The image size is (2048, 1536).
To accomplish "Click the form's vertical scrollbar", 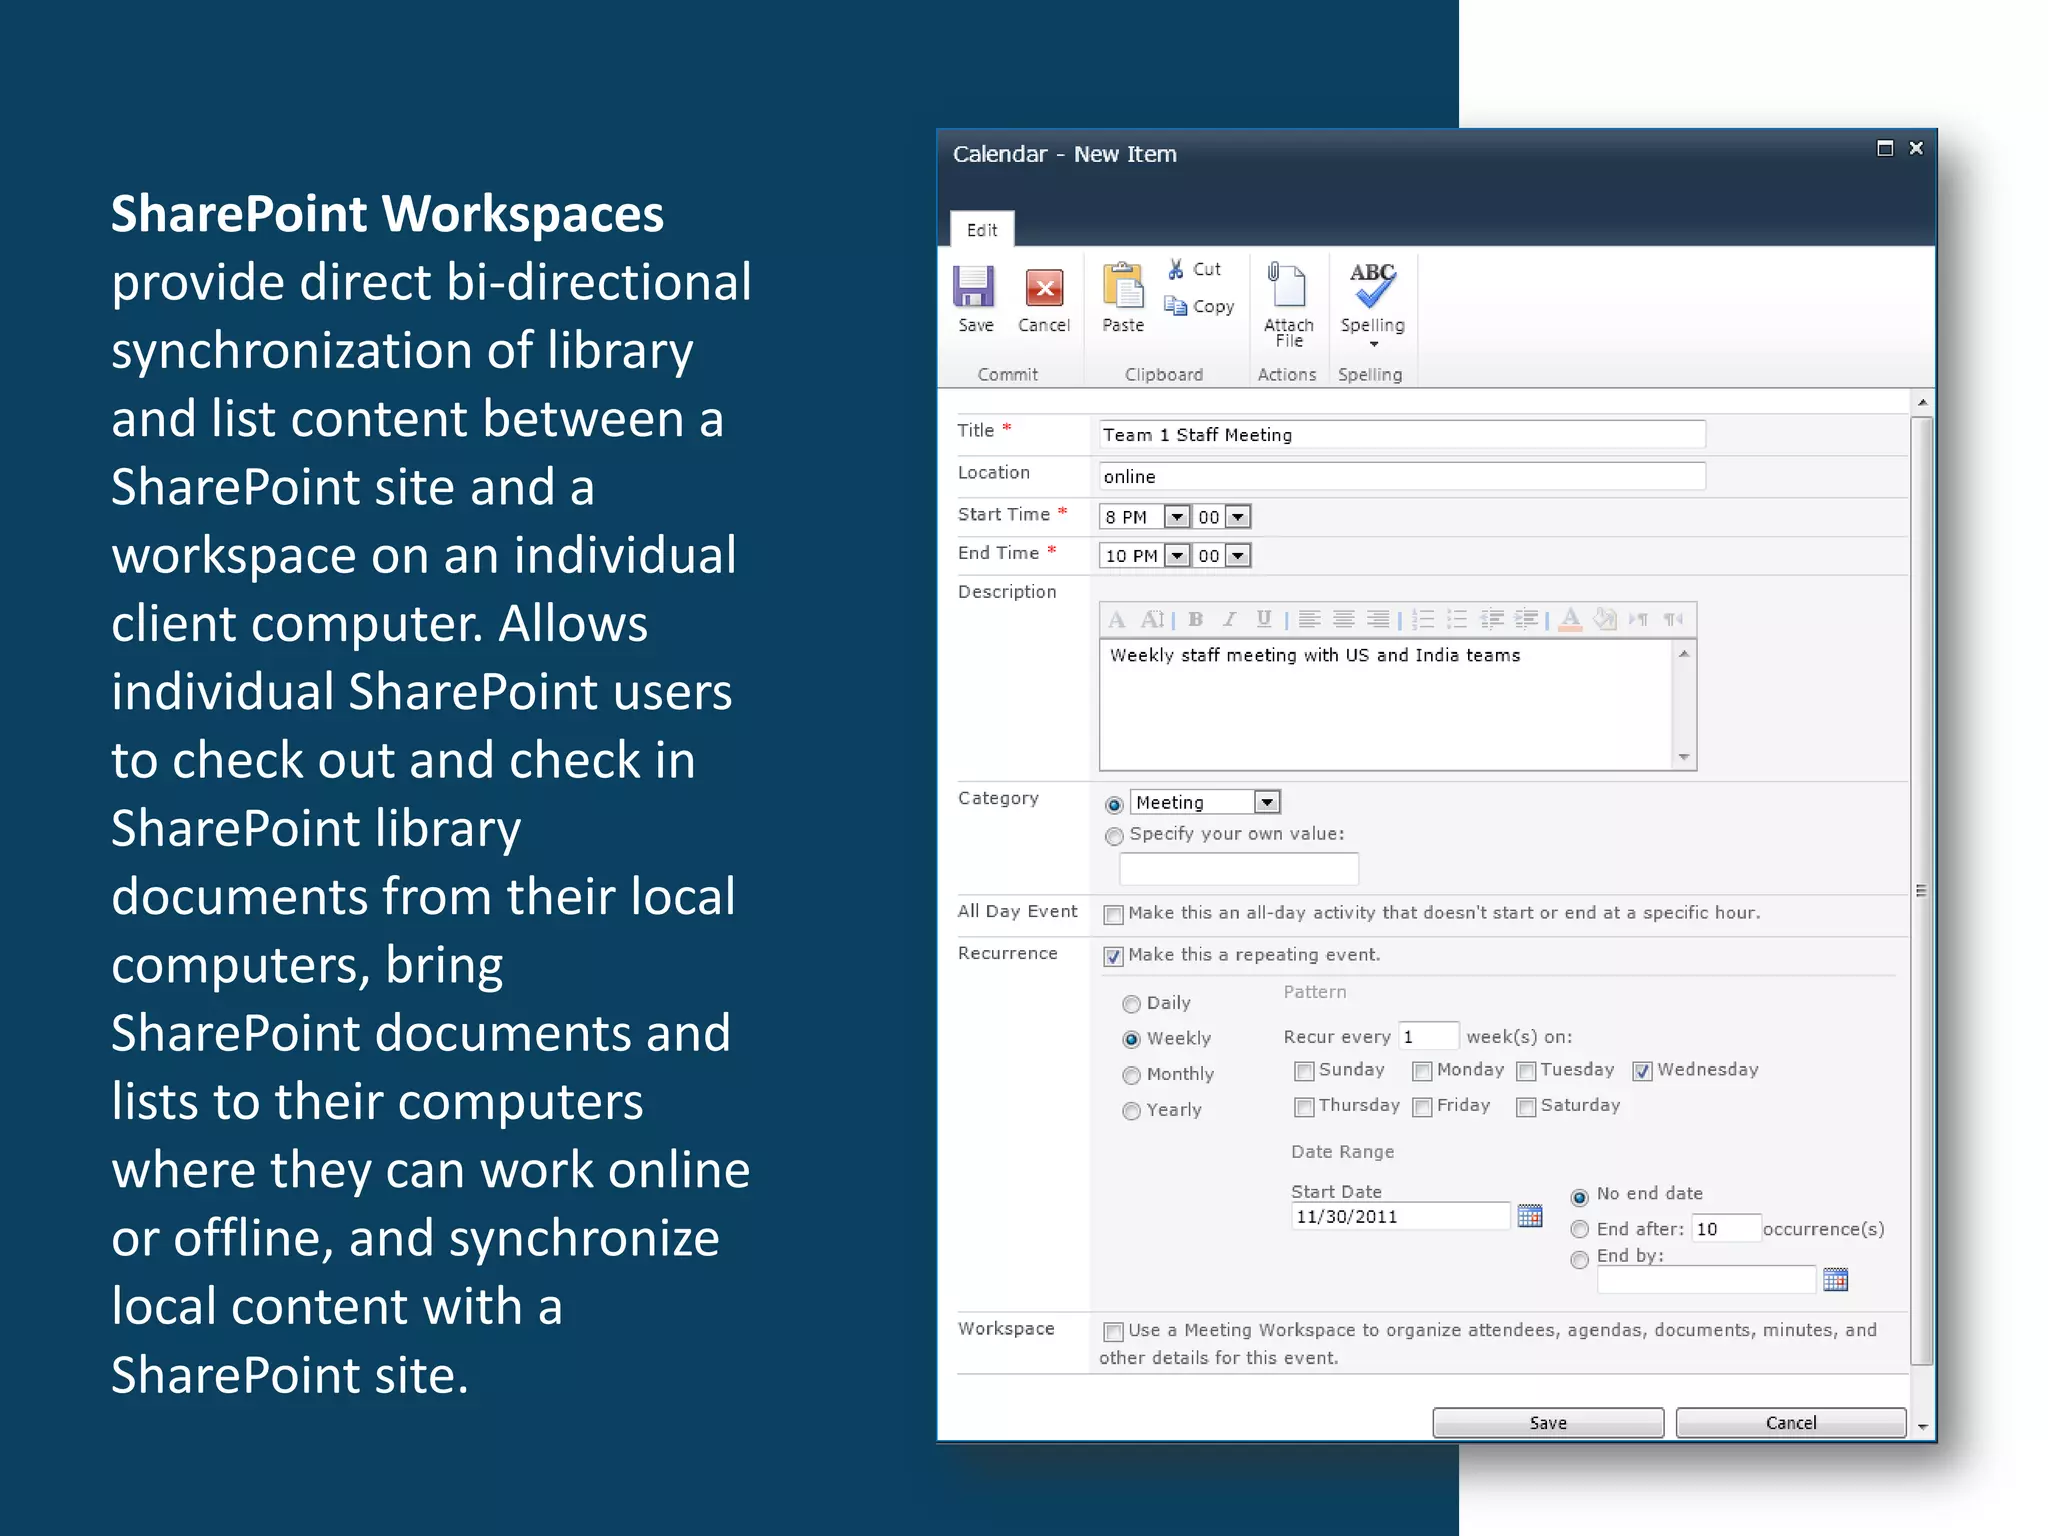I will [1921, 890].
